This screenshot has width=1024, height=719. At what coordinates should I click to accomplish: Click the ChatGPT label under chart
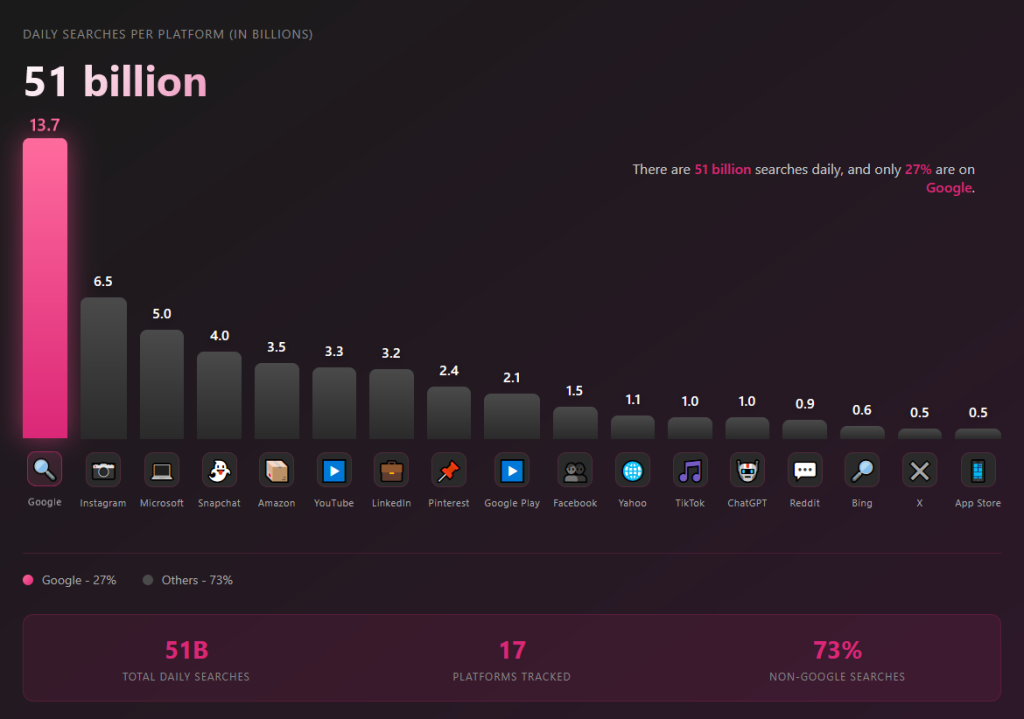coord(747,503)
